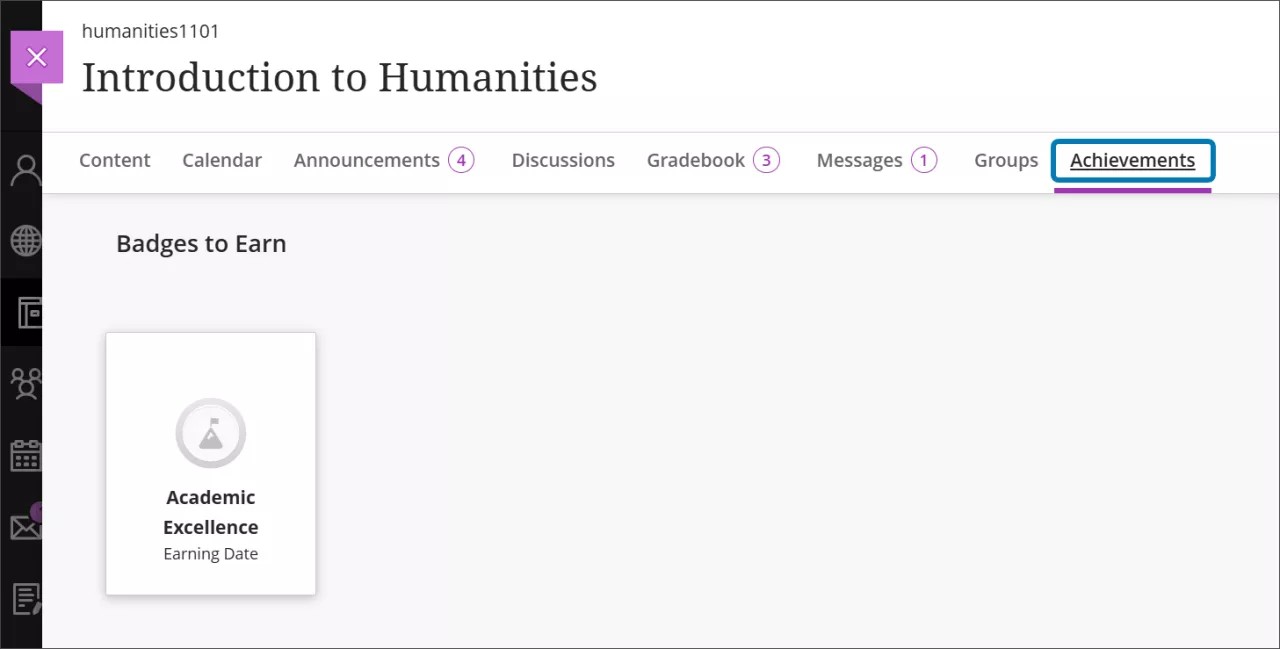Switch to the Discussions tab

click(563, 160)
